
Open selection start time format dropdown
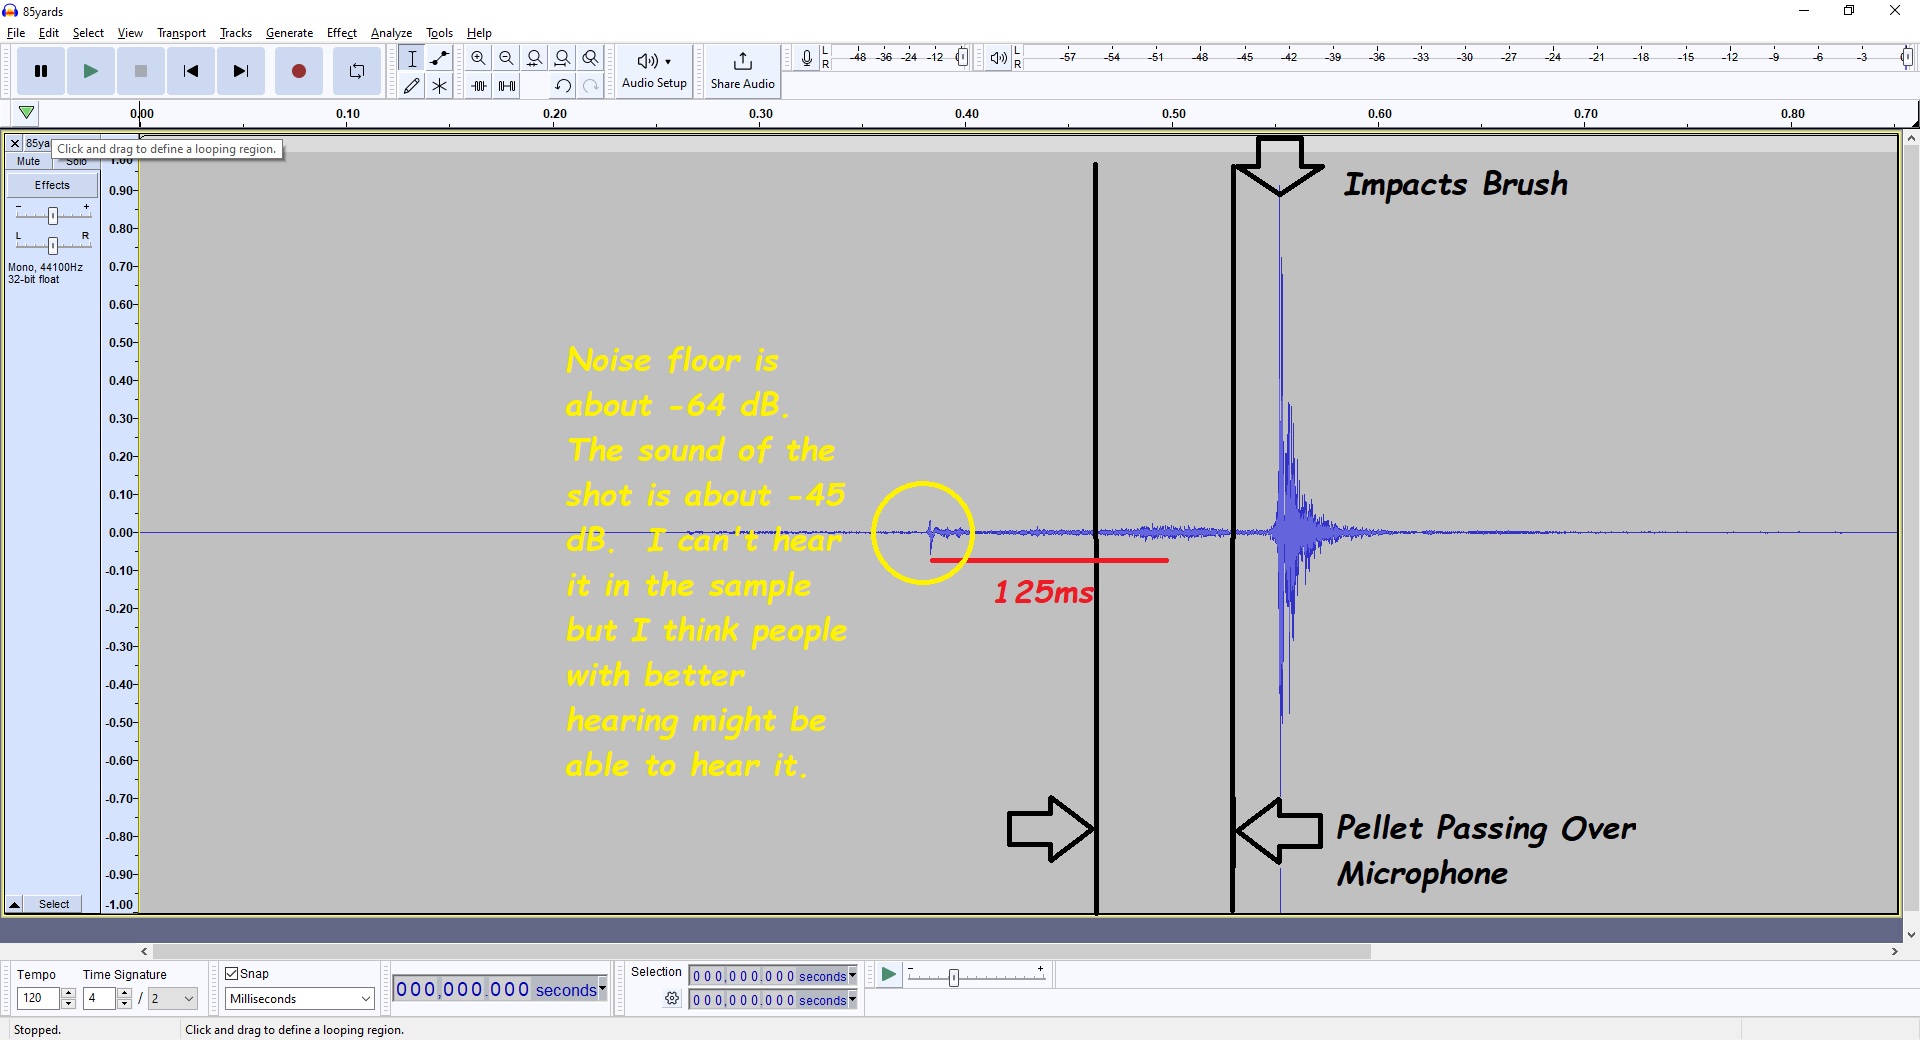(x=853, y=976)
